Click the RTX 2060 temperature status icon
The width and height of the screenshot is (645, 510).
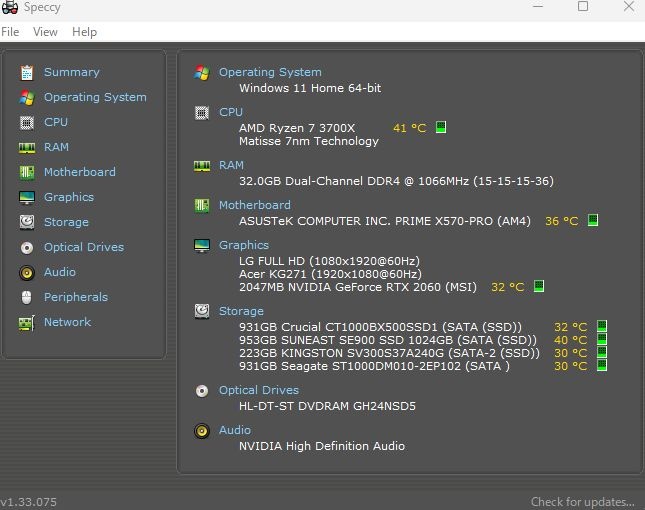click(539, 286)
